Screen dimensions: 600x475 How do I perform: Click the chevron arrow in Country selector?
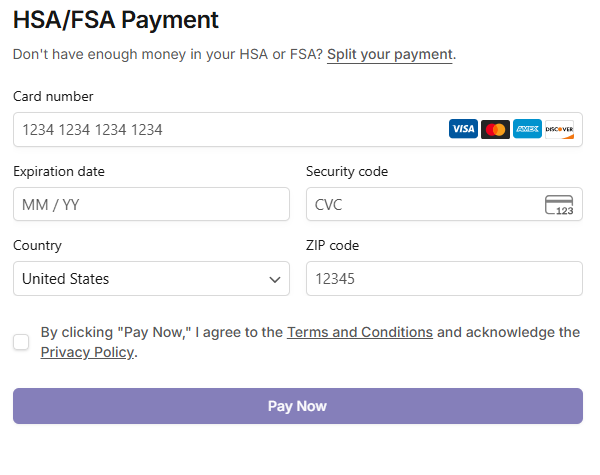pos(275,280)
